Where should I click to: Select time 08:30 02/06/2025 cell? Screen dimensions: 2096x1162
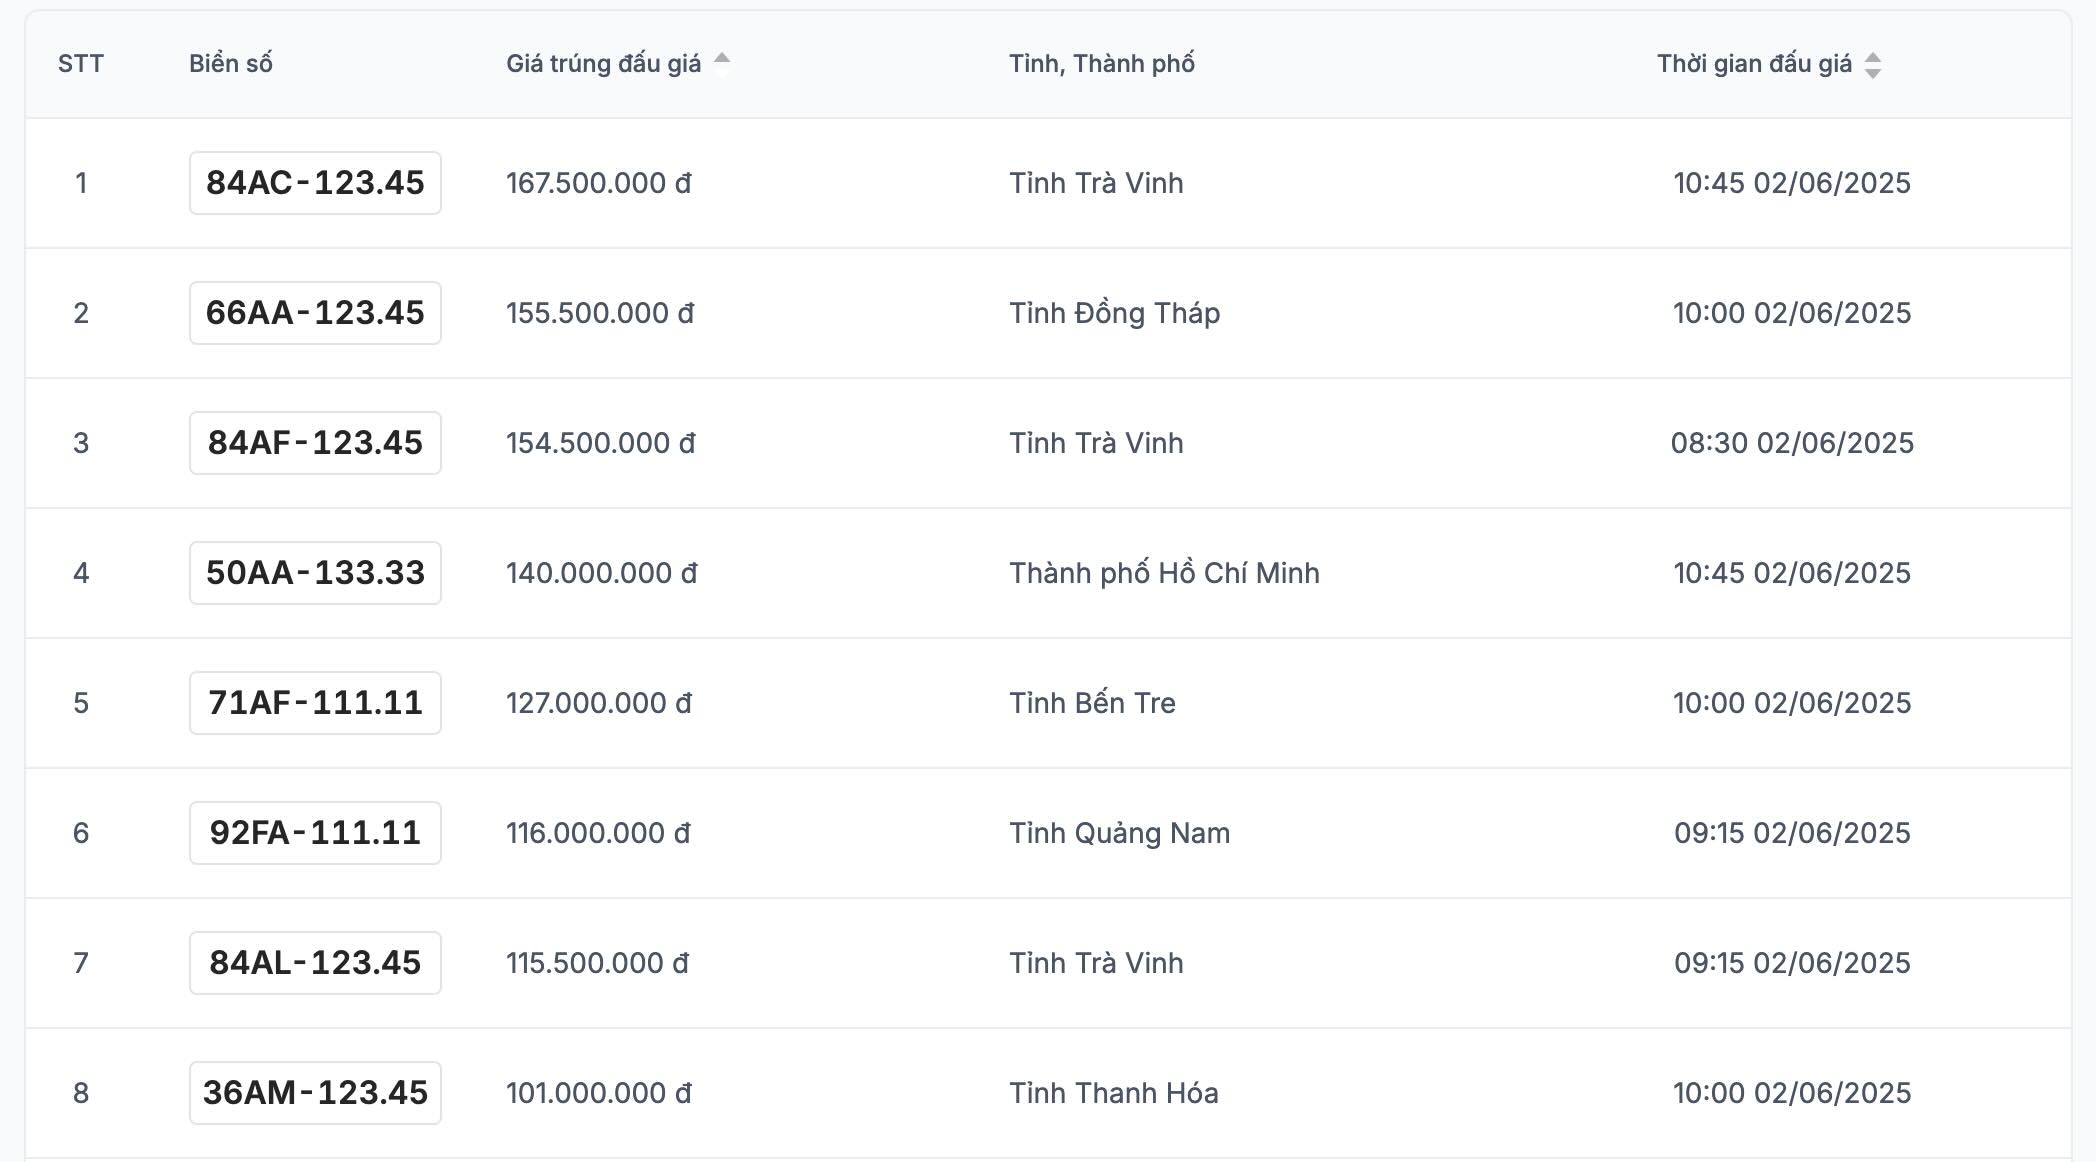pos(1792,443)
